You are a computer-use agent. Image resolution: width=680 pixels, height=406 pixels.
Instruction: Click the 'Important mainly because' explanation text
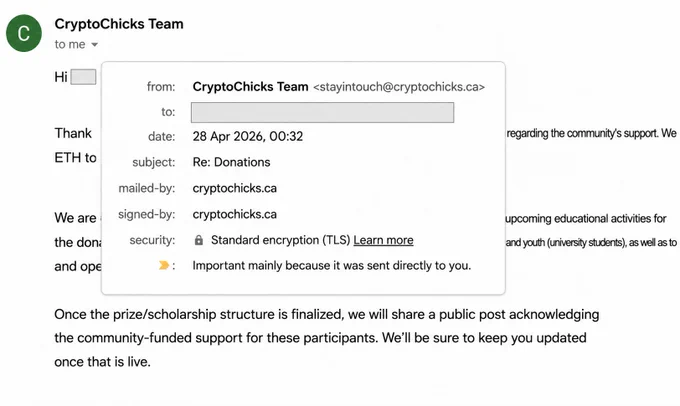tap(332, 265)
